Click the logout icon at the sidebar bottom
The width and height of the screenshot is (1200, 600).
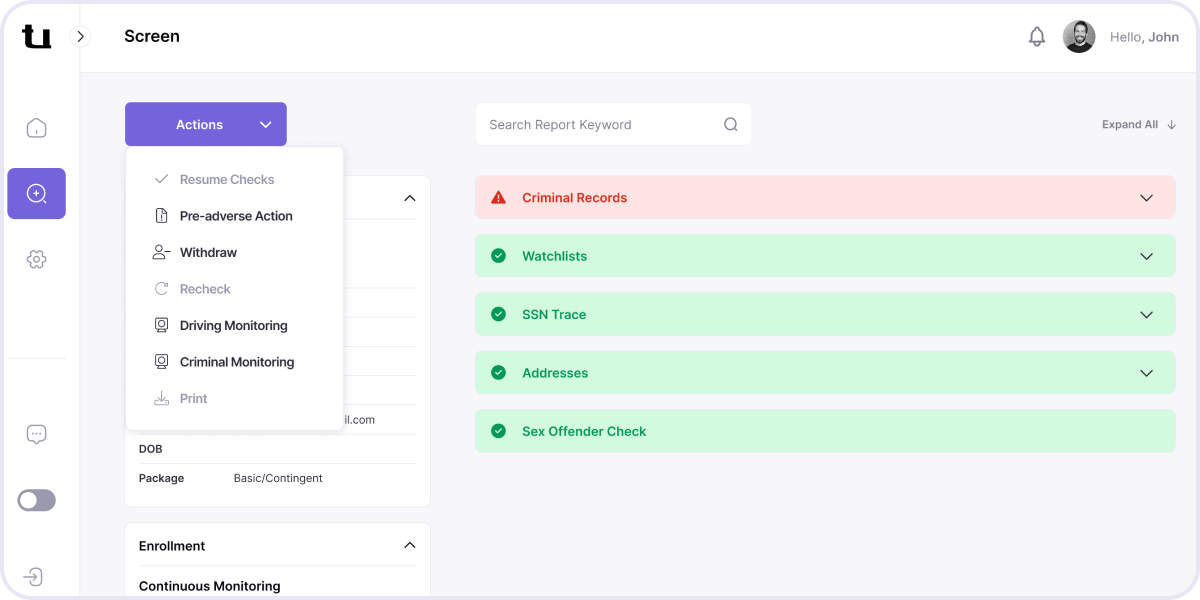coord(33,577)
